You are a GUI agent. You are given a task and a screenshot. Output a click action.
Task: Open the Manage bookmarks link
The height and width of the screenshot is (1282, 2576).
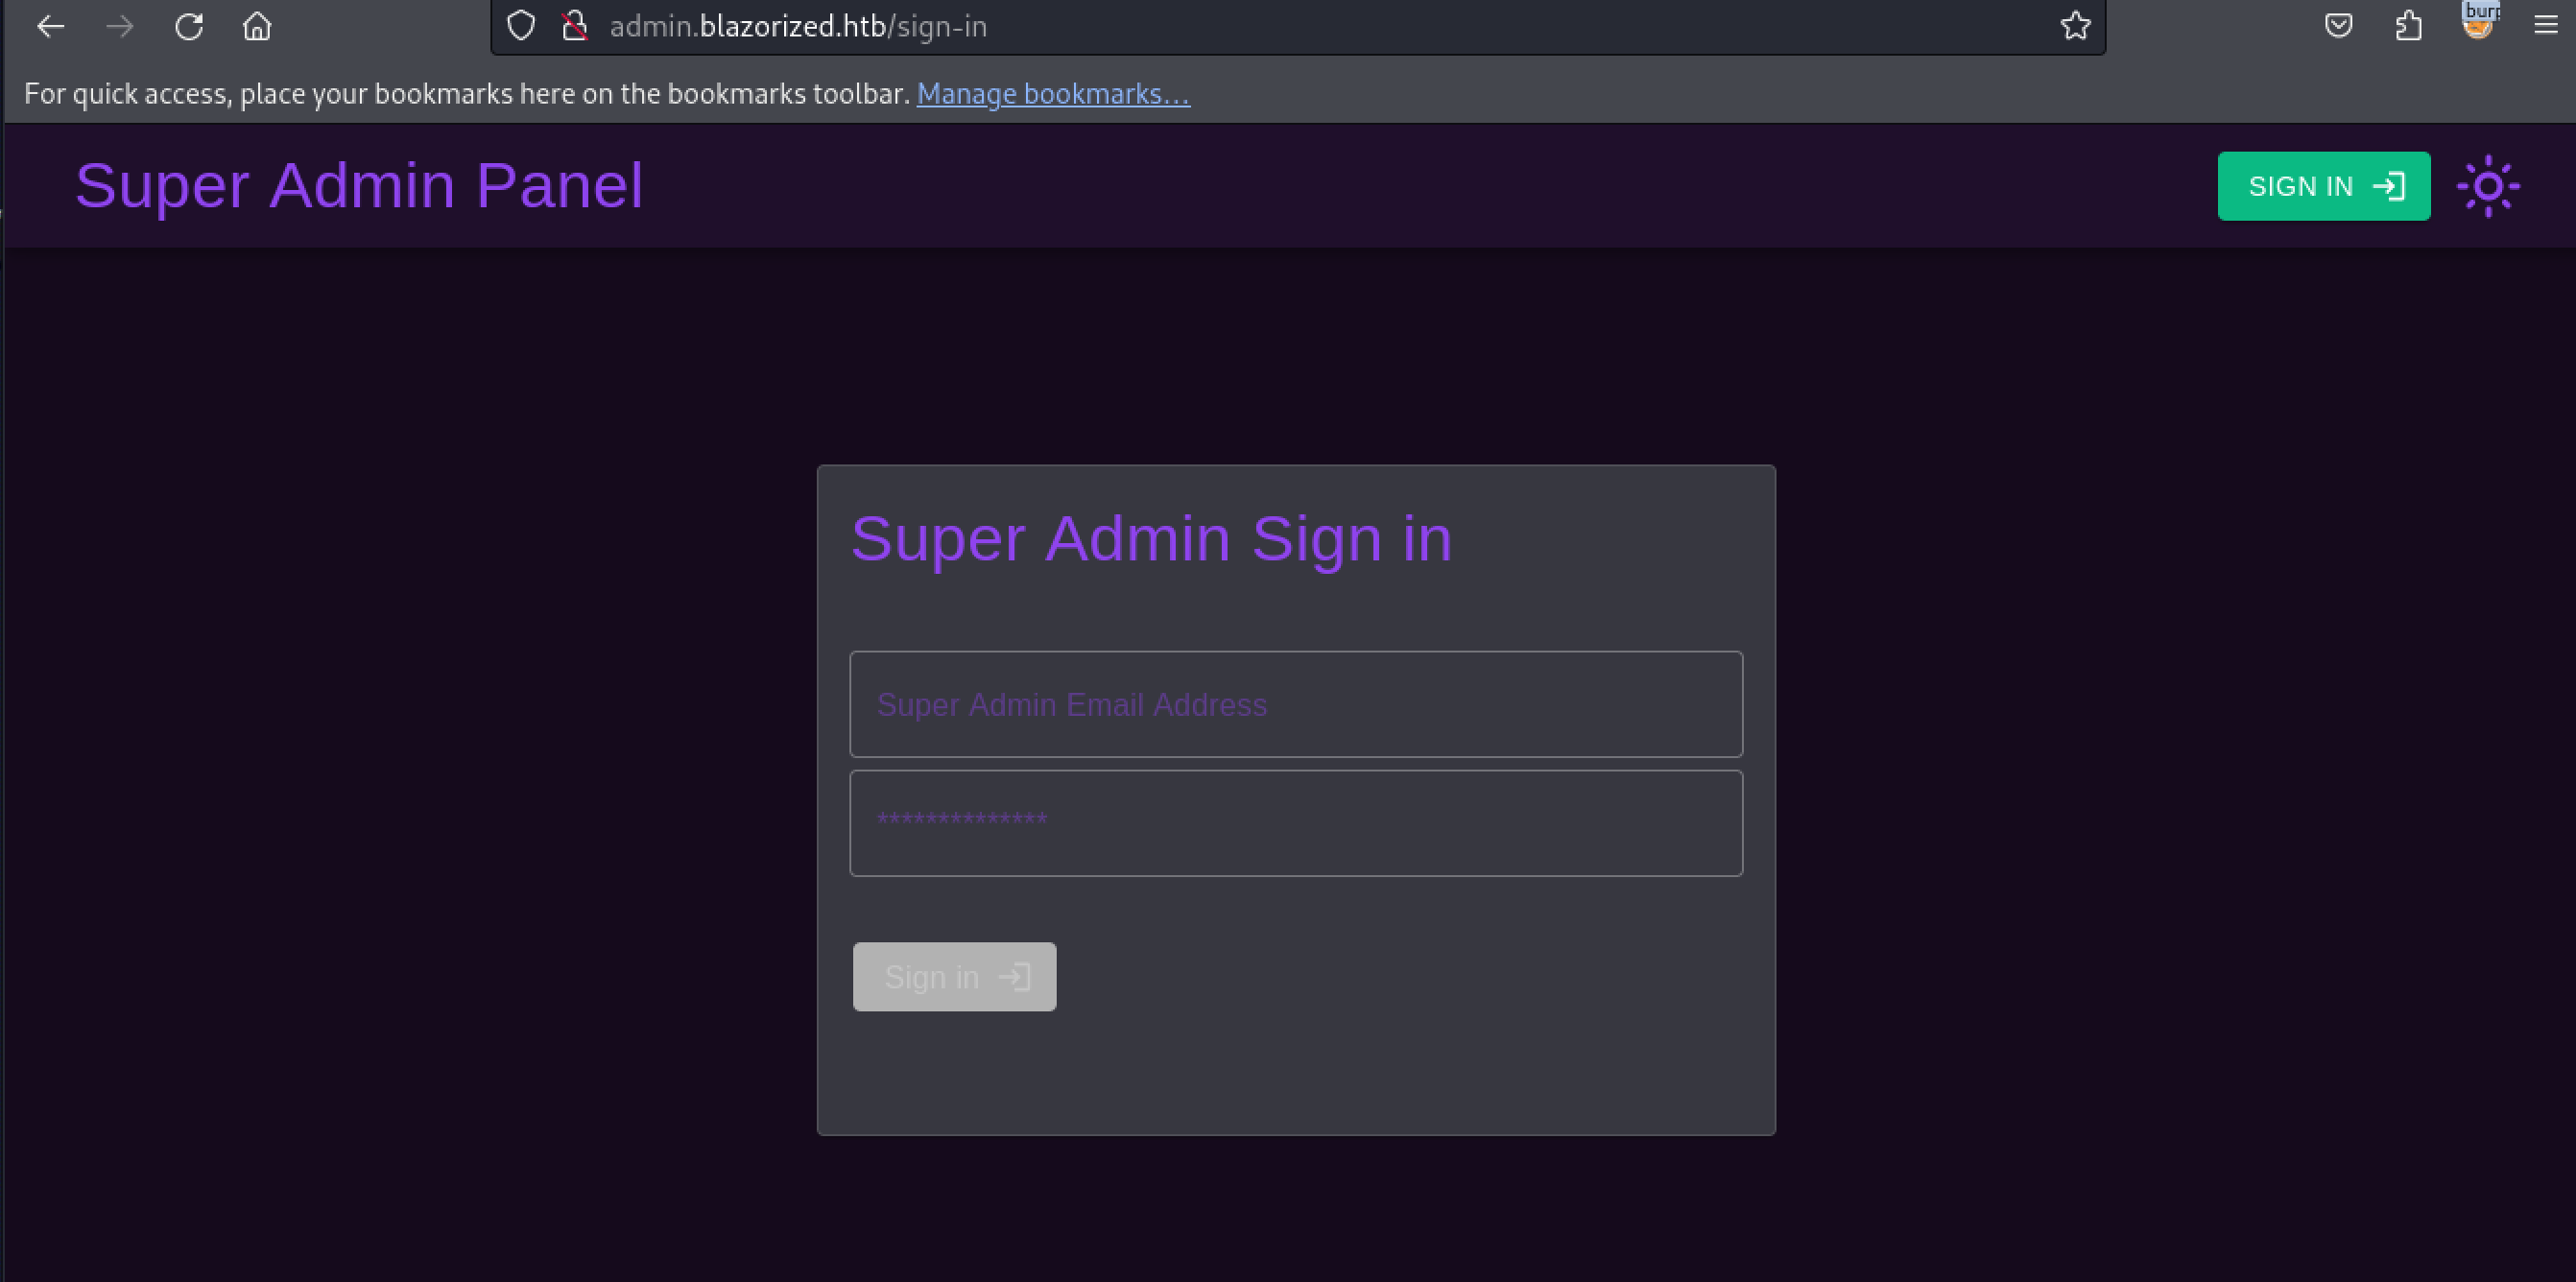pos(1053,94)
